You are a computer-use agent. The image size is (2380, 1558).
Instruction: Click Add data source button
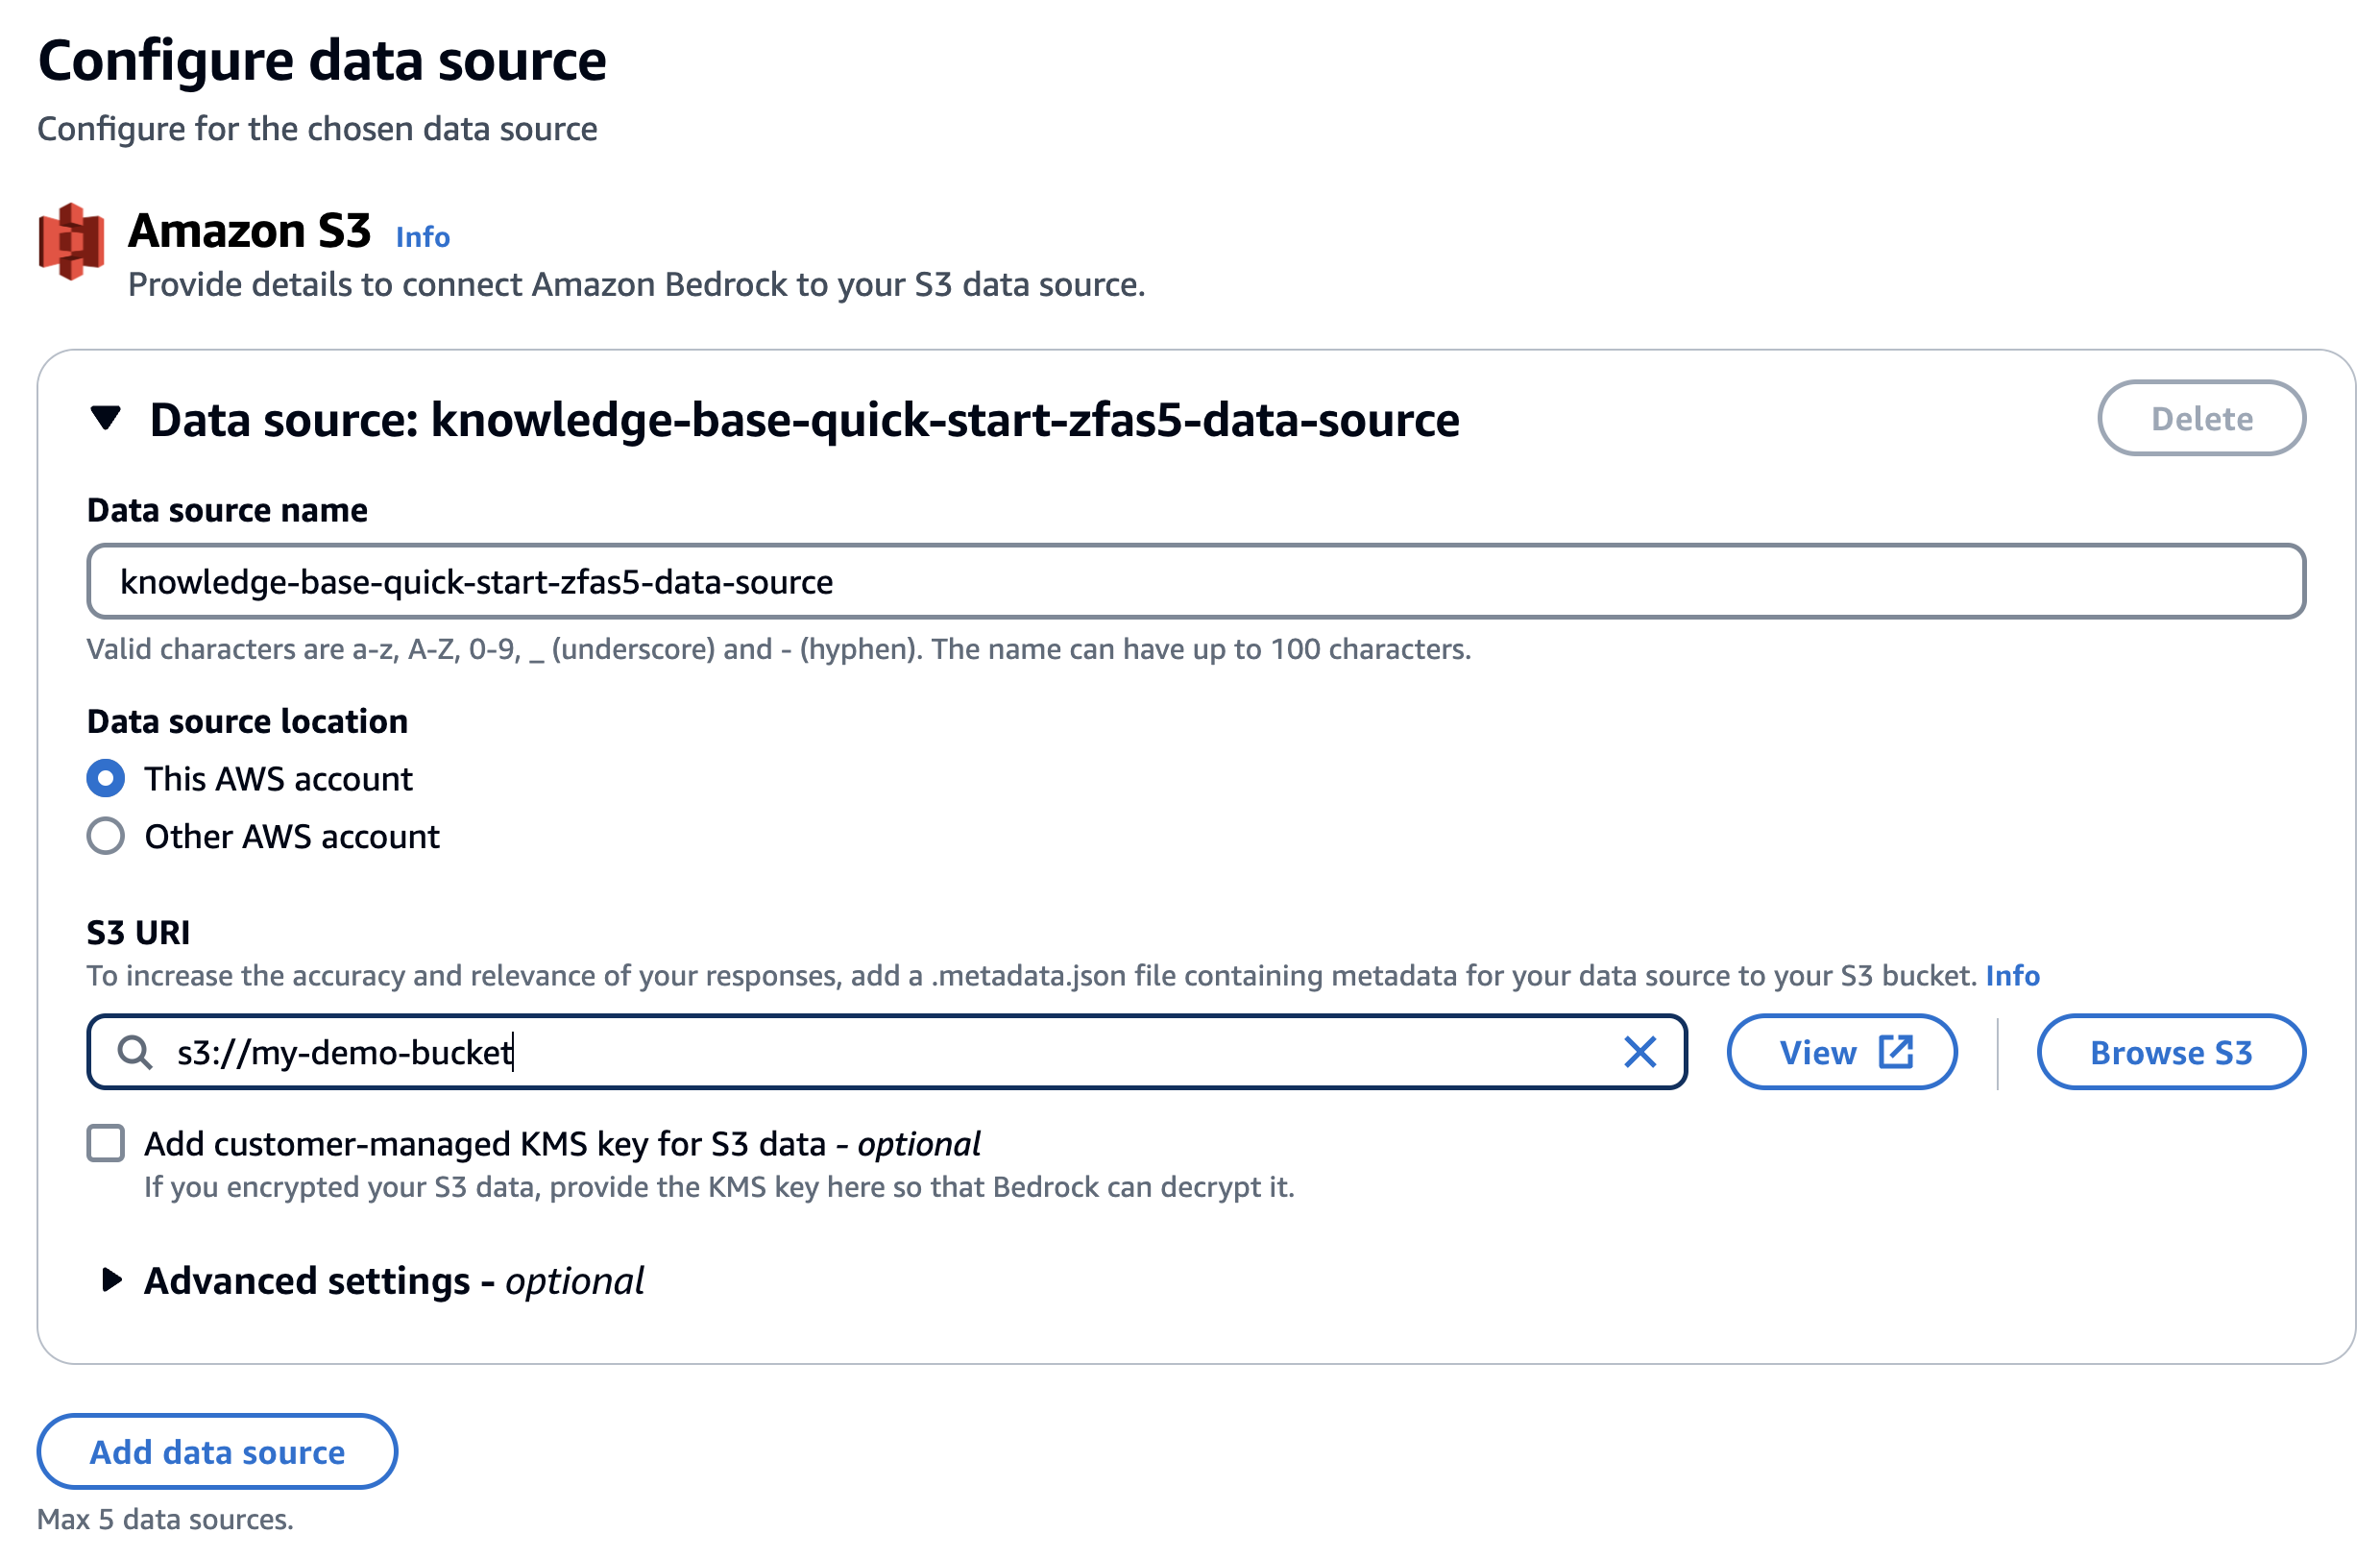[217, 1451]
